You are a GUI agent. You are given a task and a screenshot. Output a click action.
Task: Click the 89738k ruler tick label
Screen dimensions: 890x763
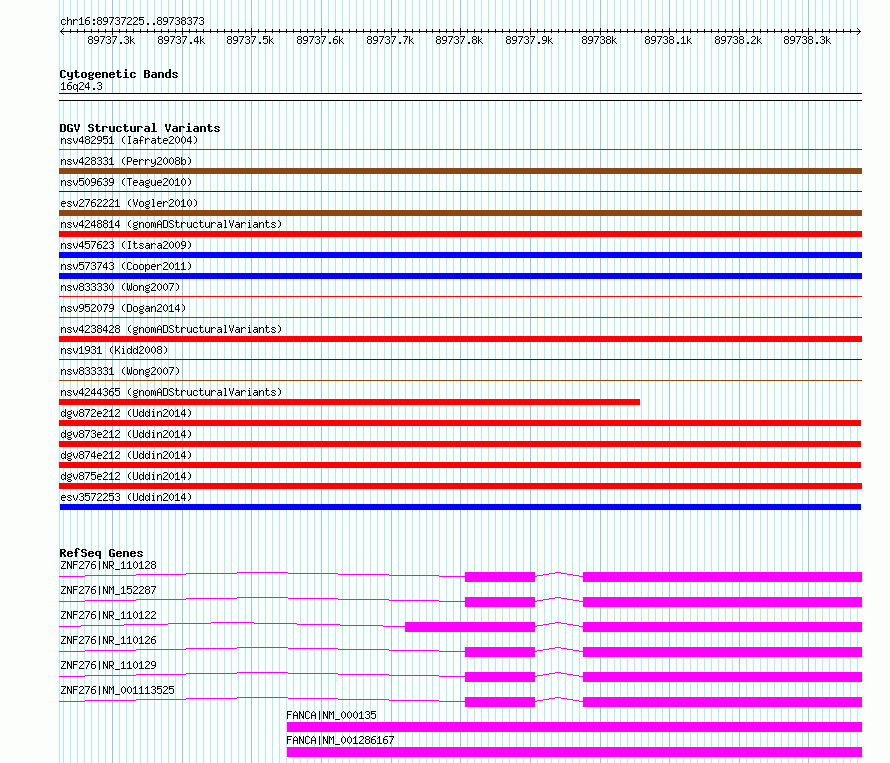599,40
